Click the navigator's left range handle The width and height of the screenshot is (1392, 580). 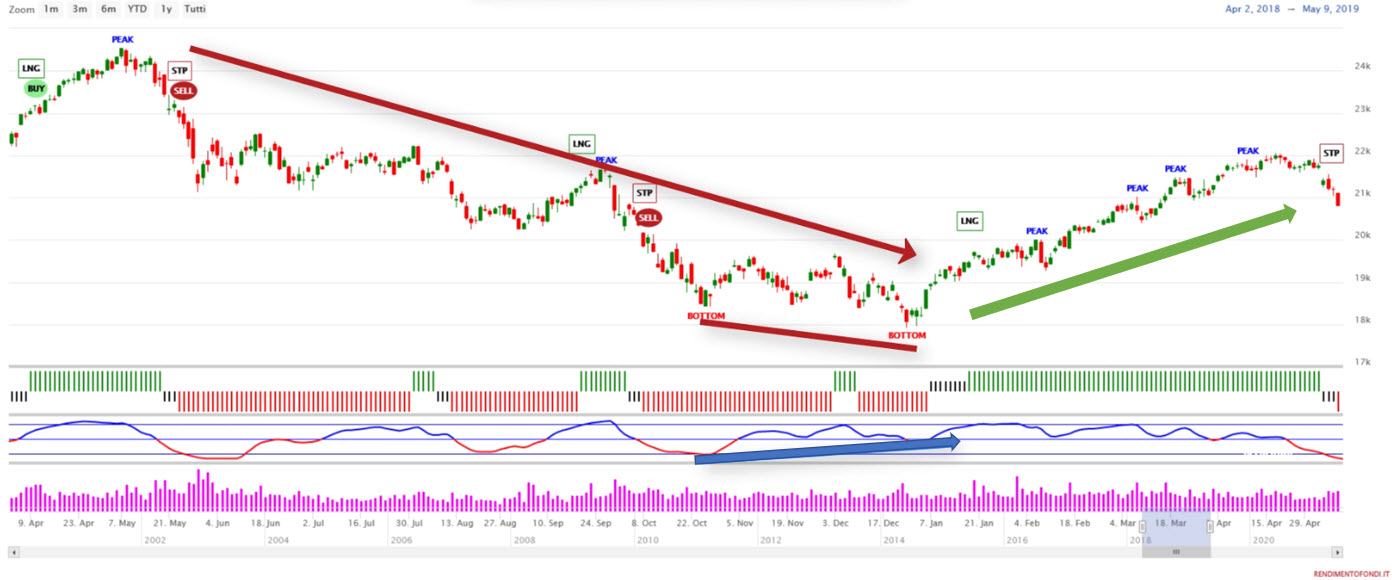[x=1143, y=526]
